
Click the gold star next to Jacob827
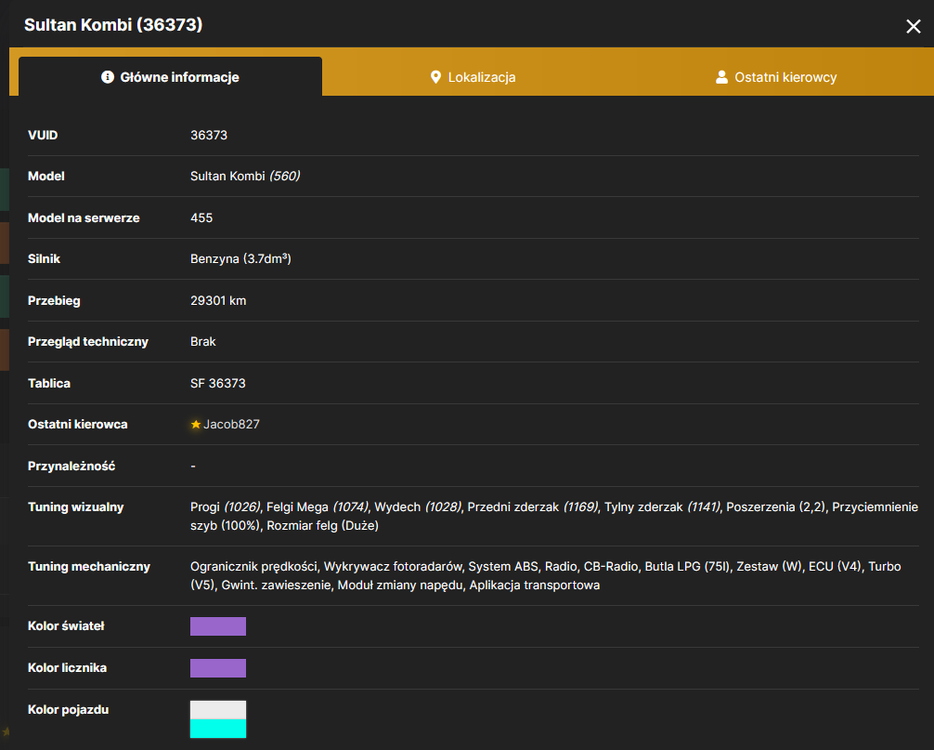point(195,424)
